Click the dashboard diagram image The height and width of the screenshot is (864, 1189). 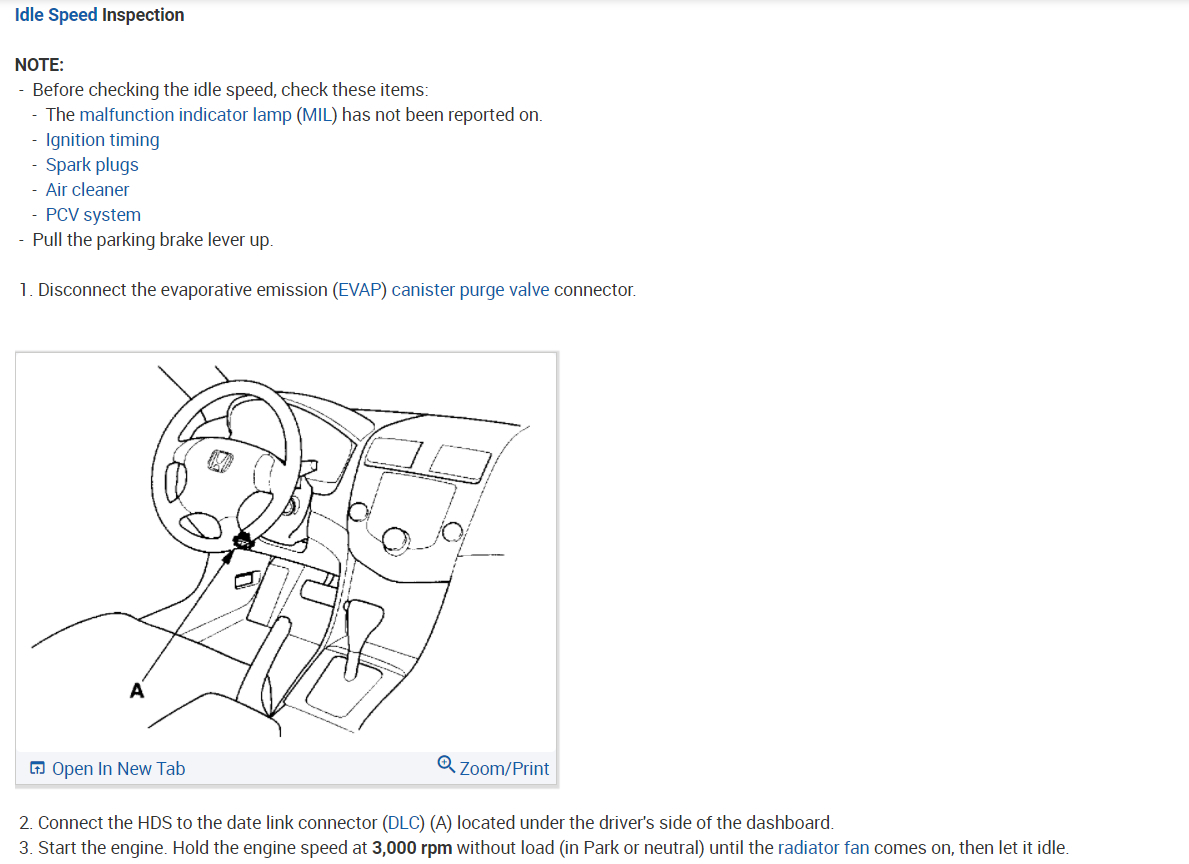pos(286,552)
